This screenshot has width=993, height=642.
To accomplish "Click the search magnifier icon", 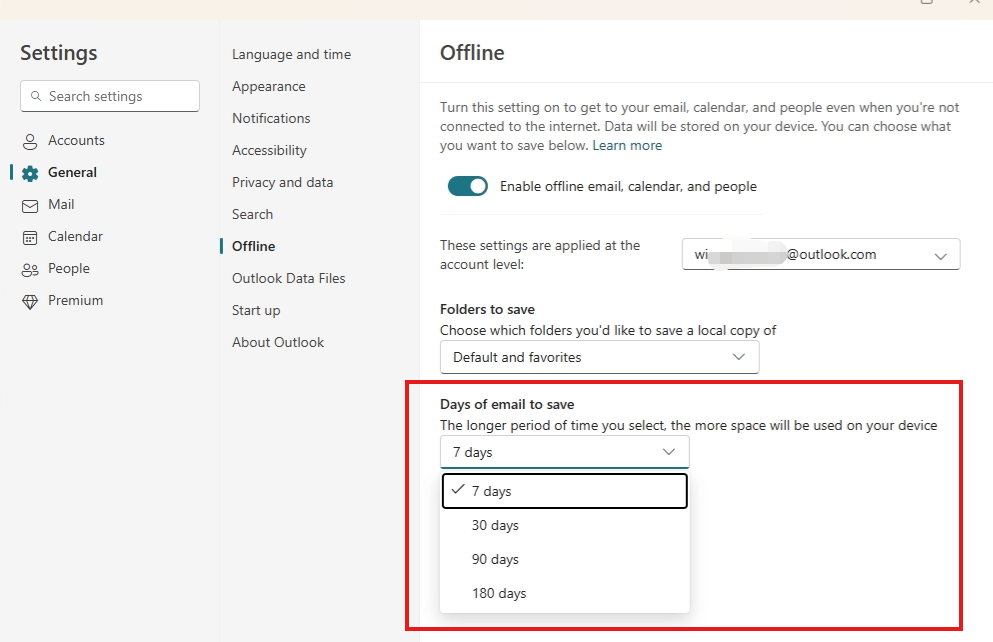I will pos(36,96).
